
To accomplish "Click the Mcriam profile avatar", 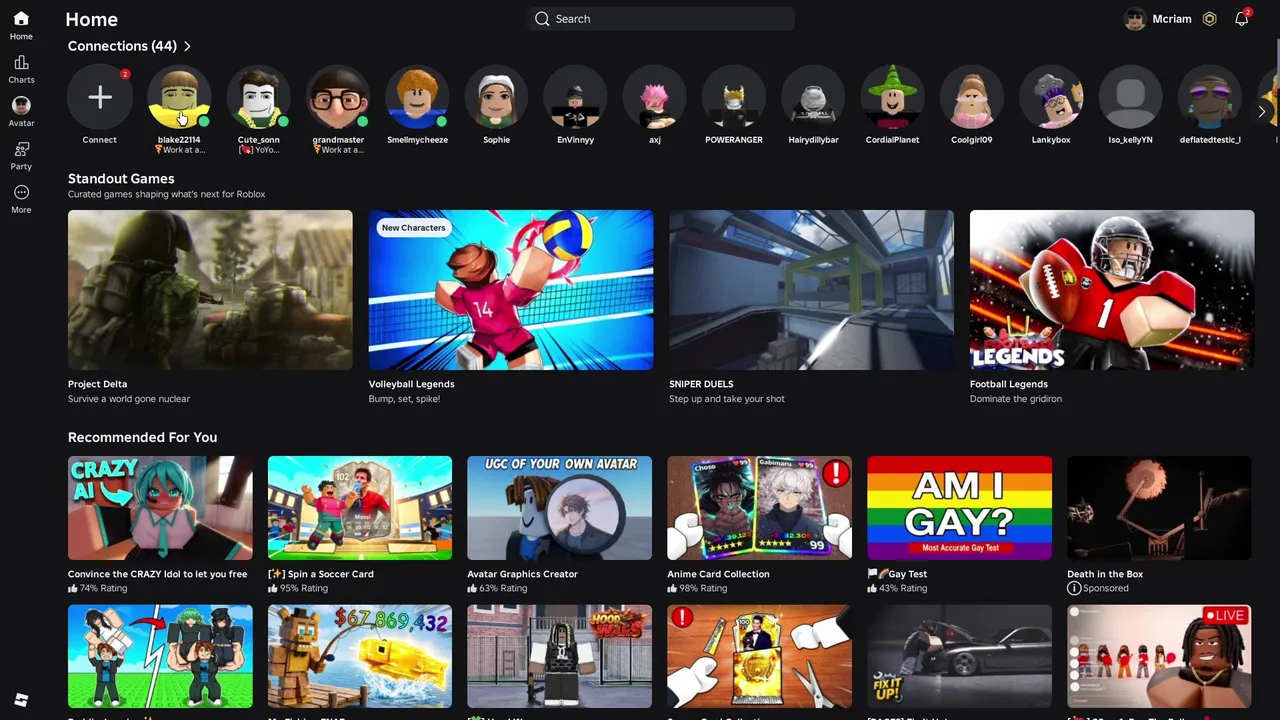I will (x=1135, y=19).
